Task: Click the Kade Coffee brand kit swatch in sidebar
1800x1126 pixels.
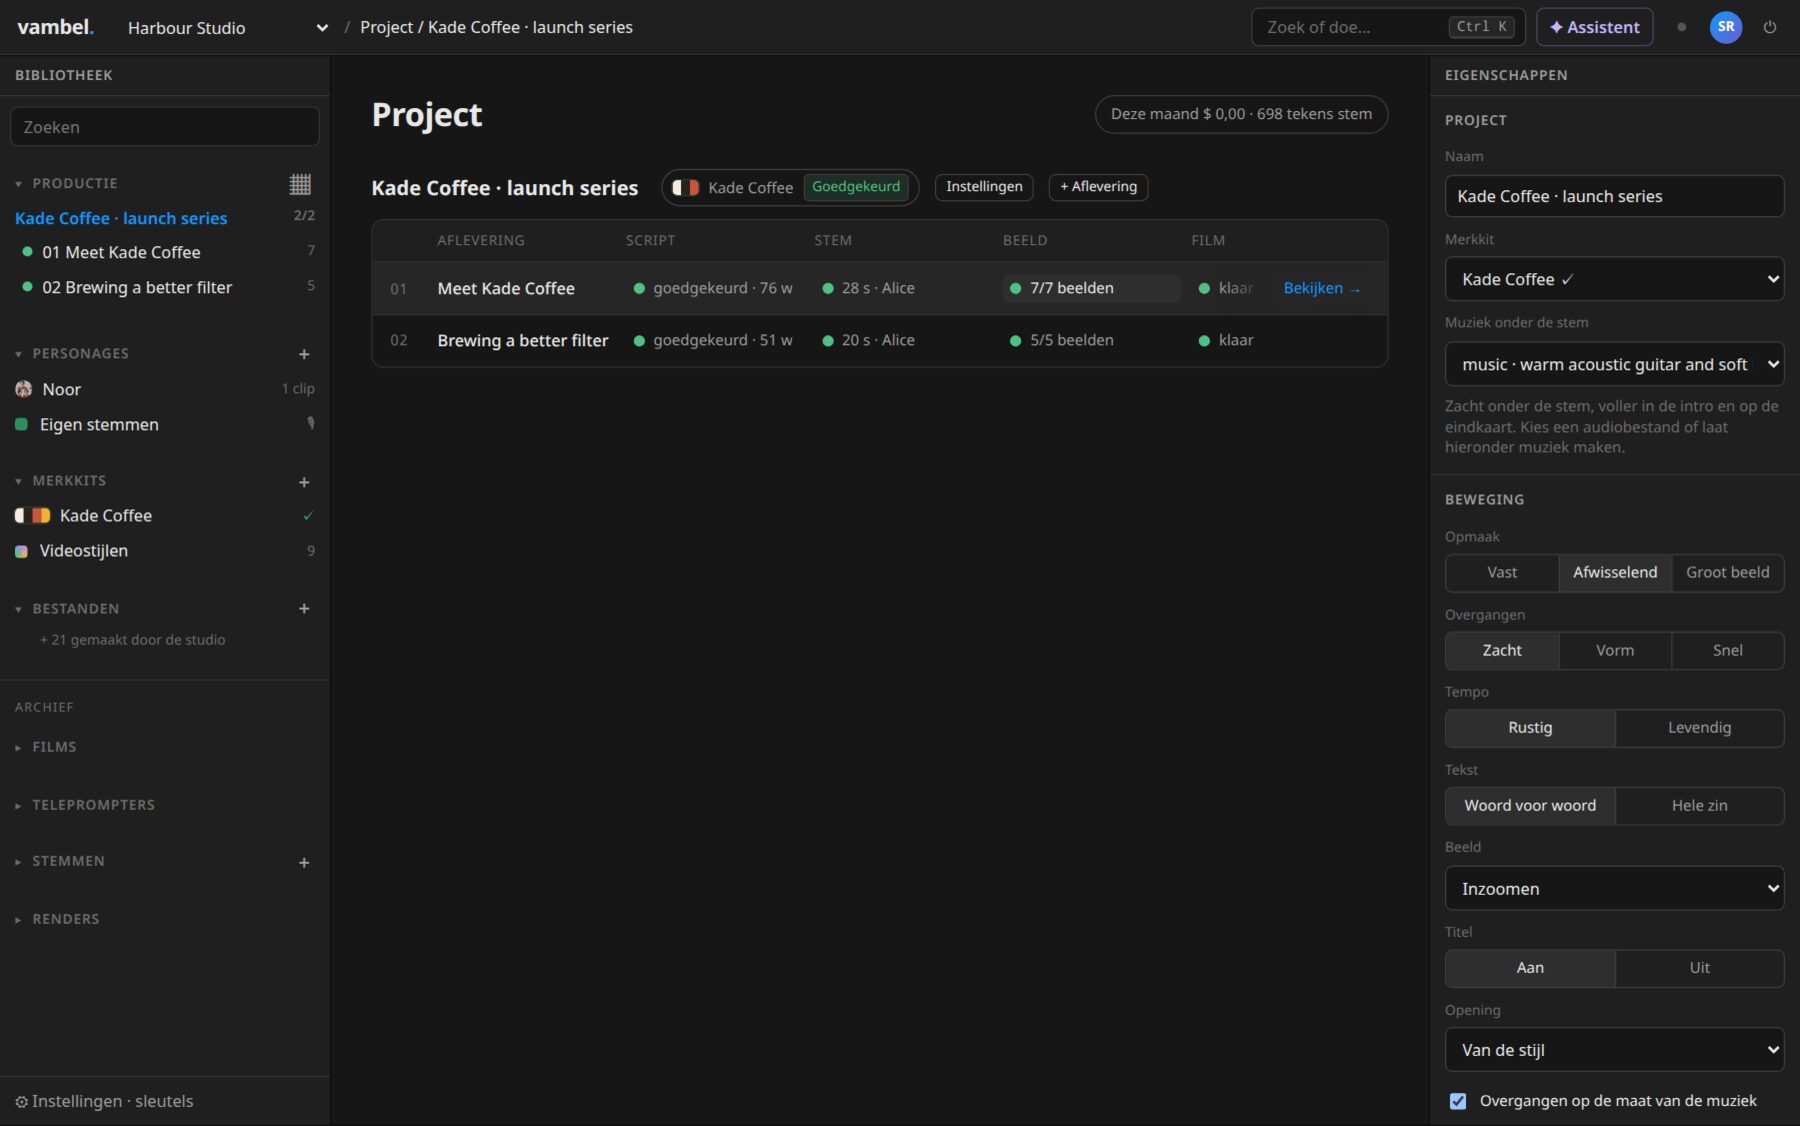Action: point(32,515)
